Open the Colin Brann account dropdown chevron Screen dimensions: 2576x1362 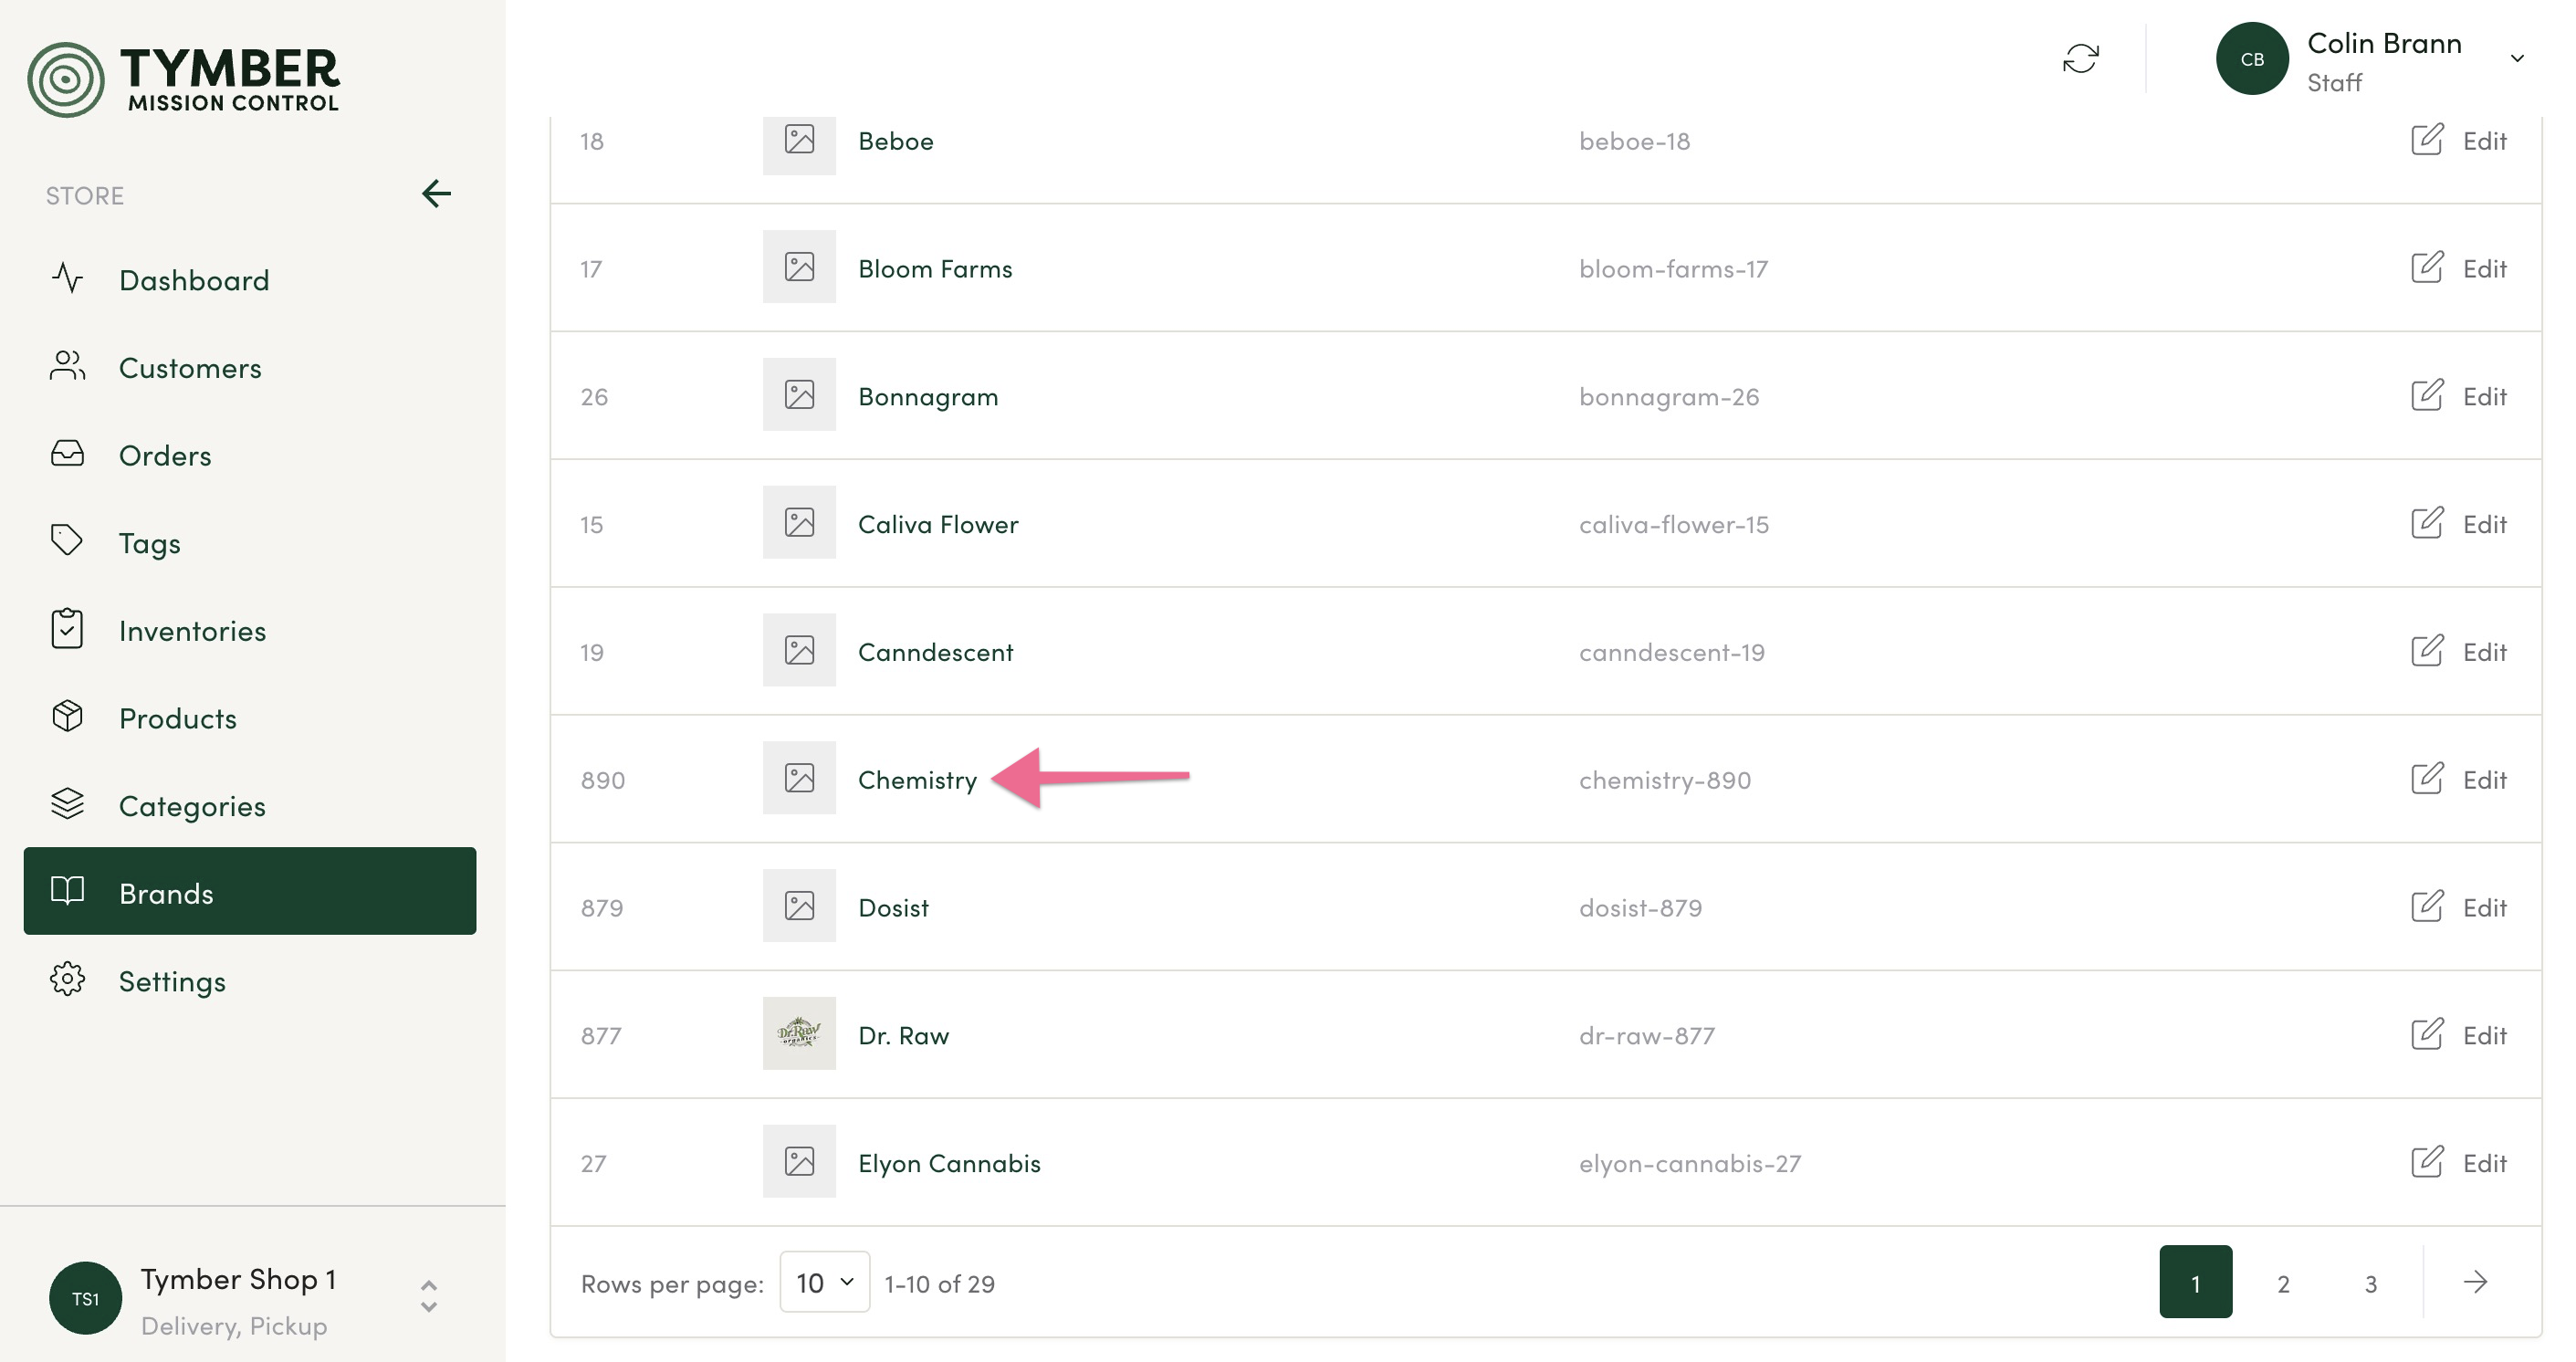pos(2517,59)
